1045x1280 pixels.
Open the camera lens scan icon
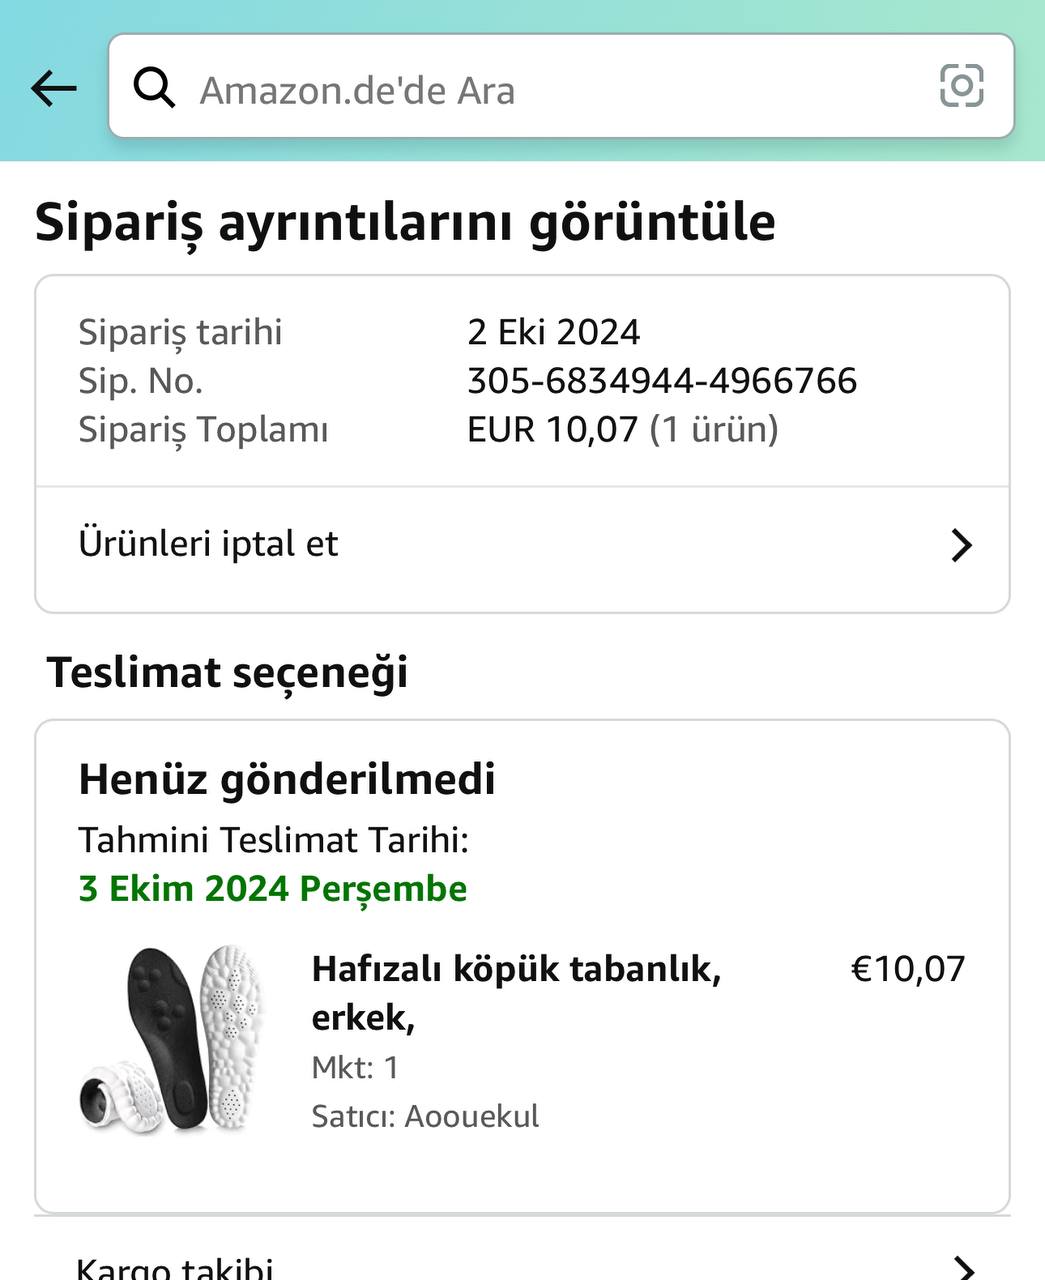click(961, 86)
